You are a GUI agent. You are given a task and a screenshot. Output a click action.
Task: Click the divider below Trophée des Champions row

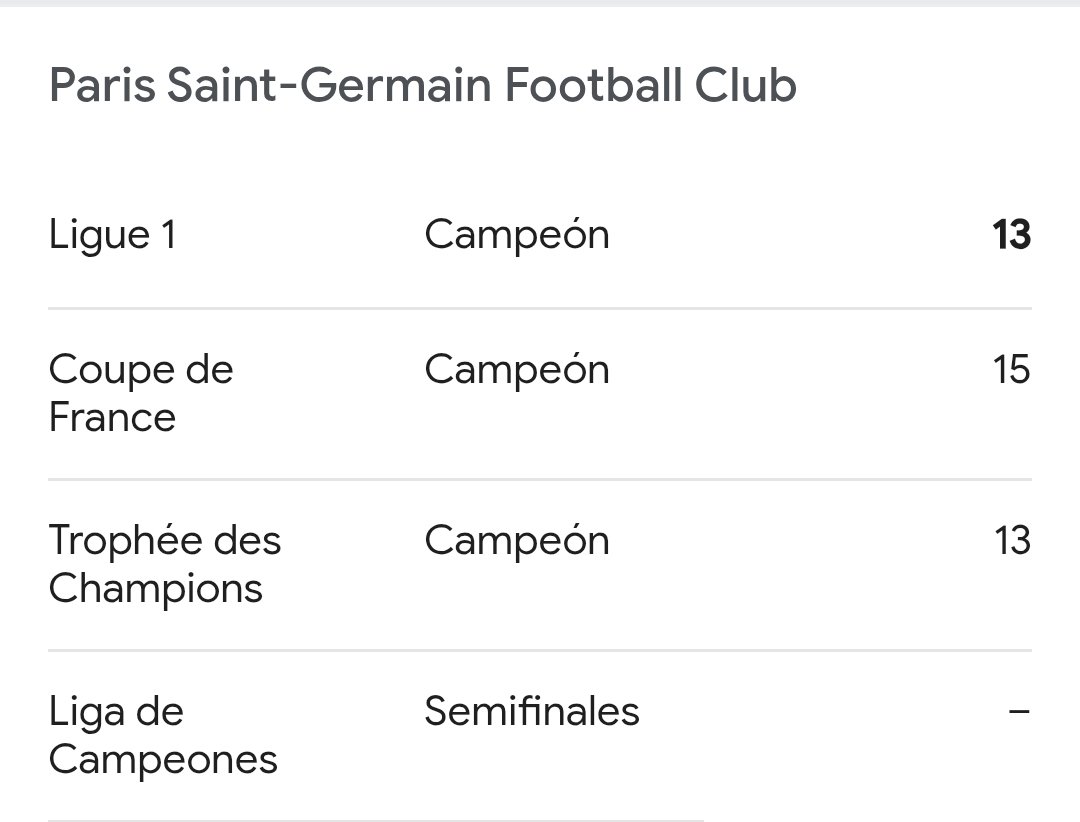(540, 650)
